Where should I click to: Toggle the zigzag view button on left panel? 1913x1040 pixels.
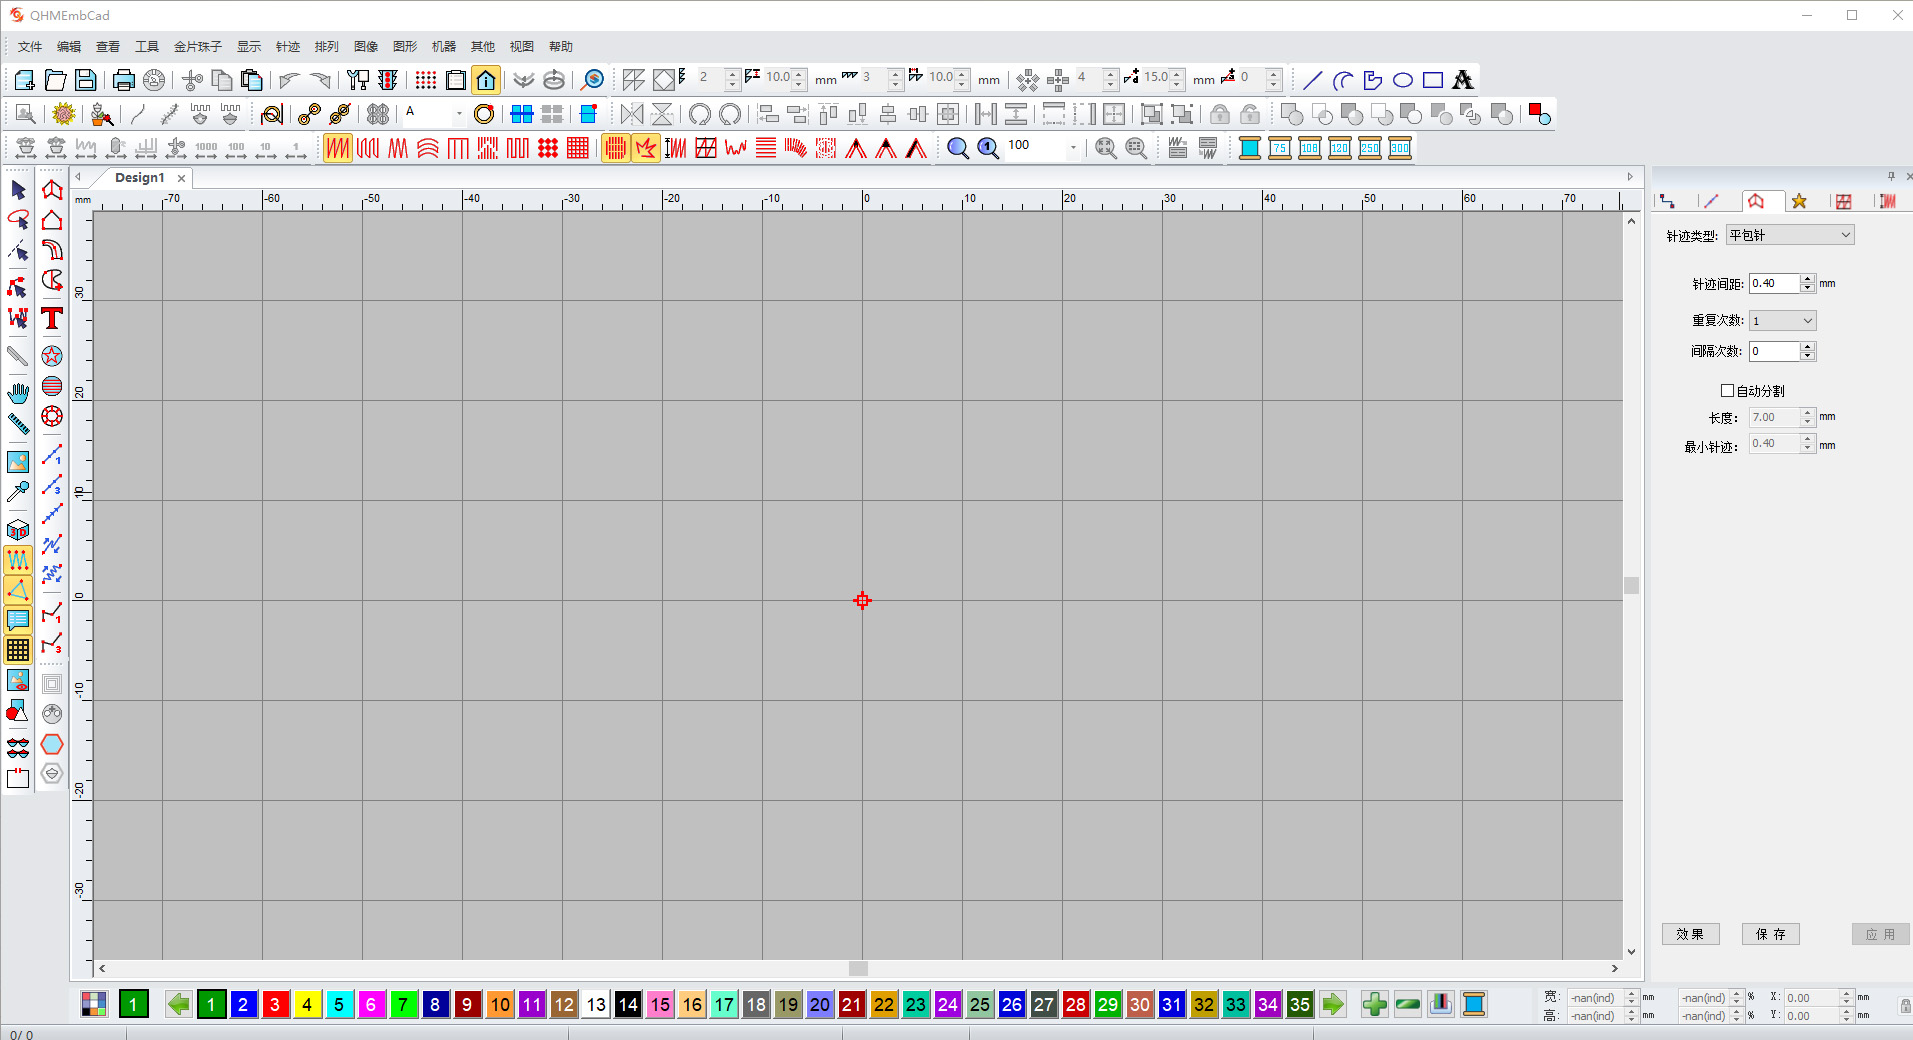[x=18, y=560]
